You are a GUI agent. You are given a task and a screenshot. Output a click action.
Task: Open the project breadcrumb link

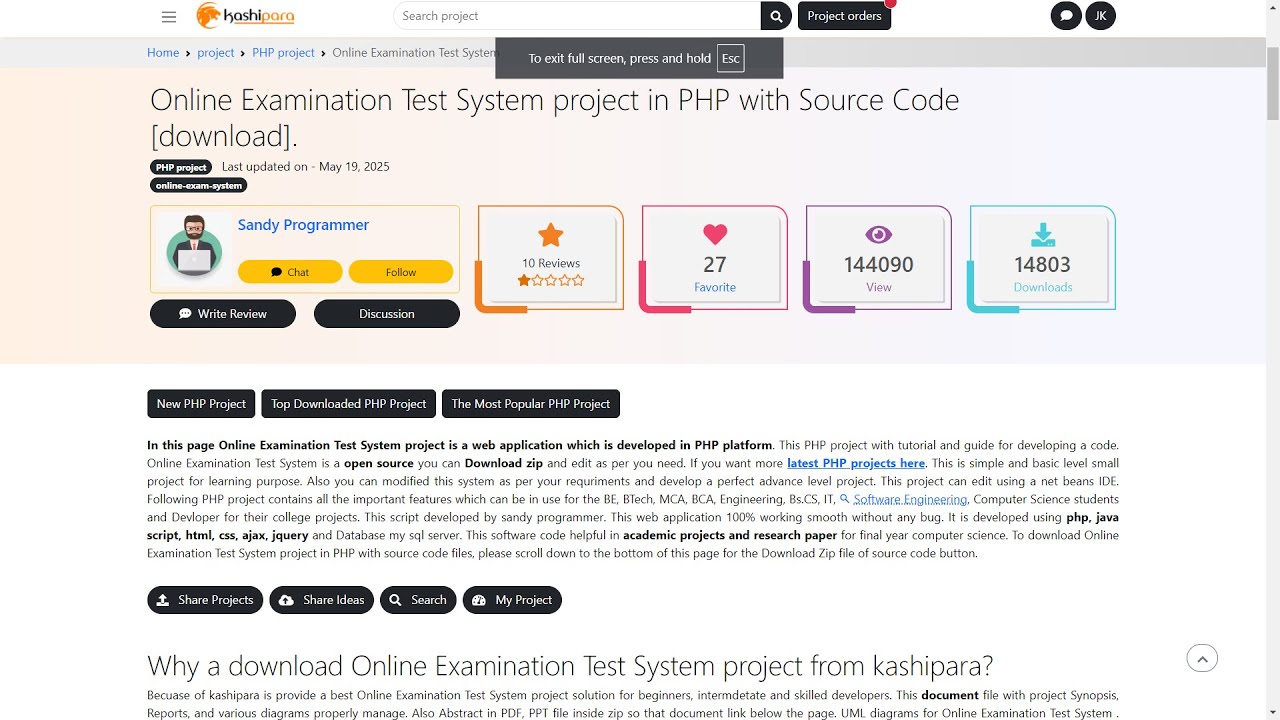pyautogui.click(x=216, y=53)
